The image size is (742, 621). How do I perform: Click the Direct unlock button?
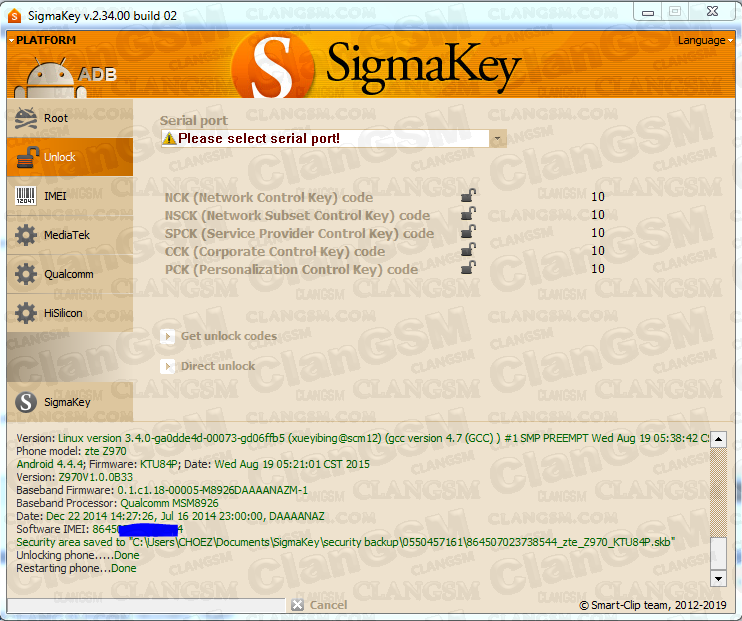pyautogui.click(x=208, y=366)
